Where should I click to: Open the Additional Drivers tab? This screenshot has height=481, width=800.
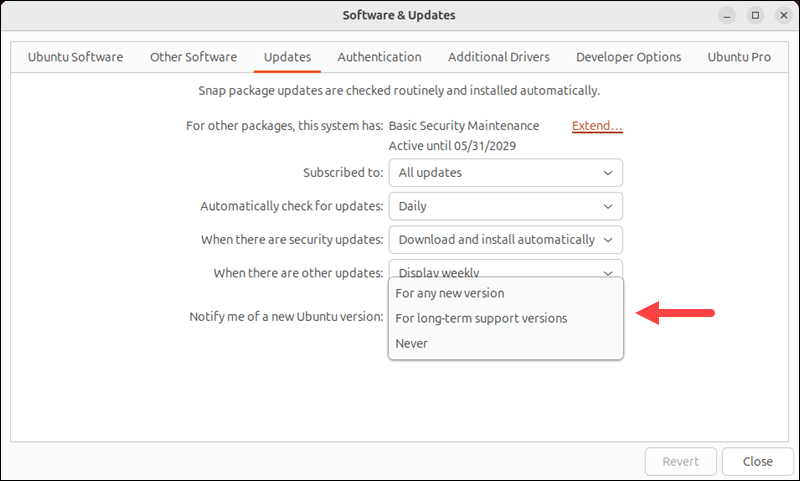click(498, 57)
